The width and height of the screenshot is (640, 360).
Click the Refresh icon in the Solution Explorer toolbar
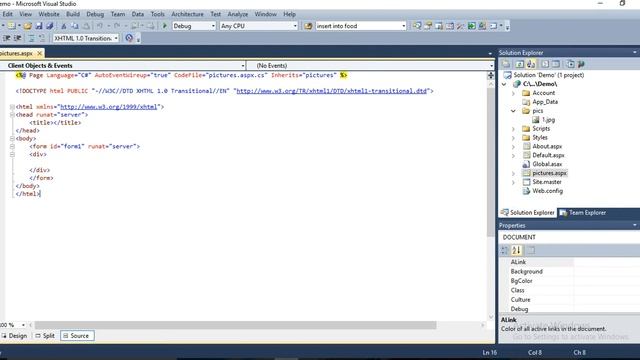point(519,64)
